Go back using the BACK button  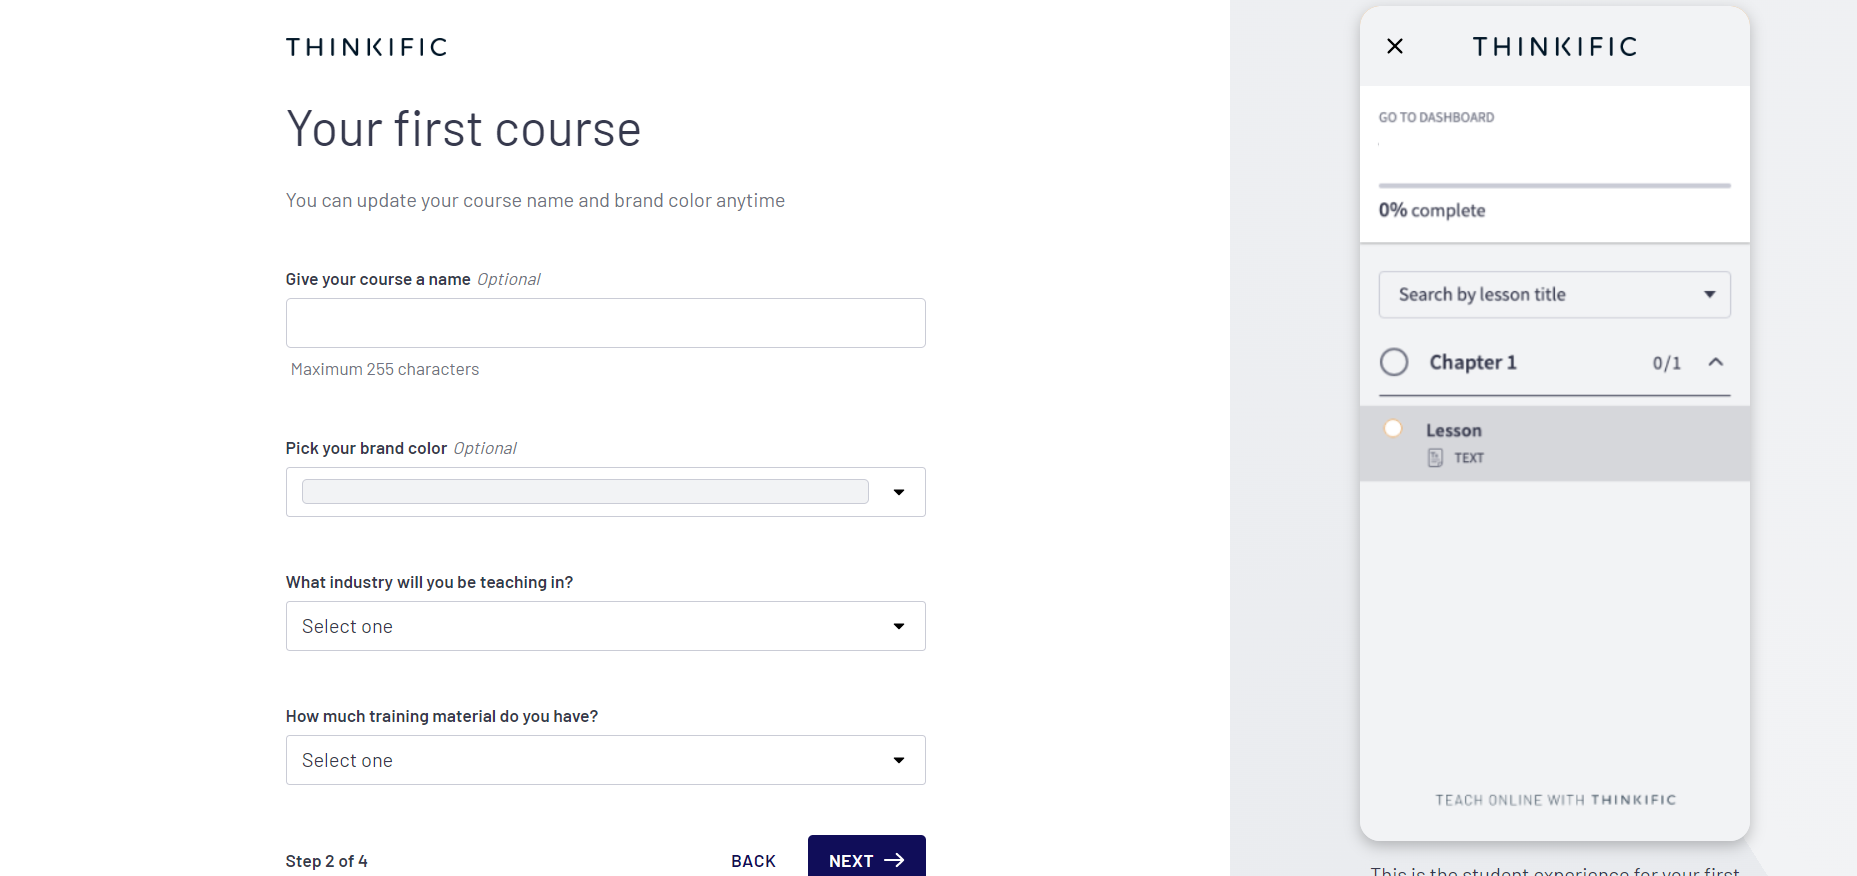point(753,861)
